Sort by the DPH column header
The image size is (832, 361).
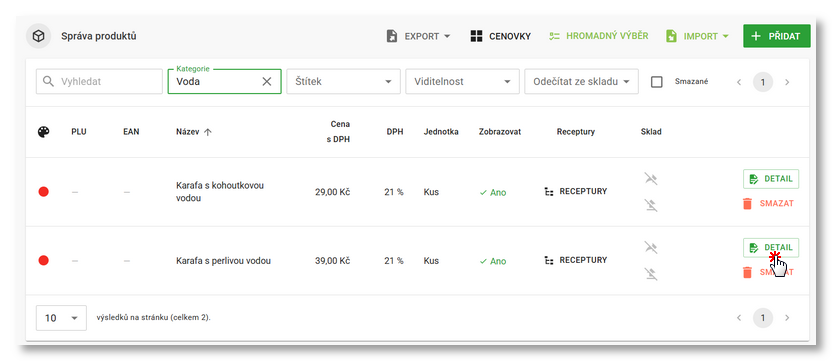(395, 132)
